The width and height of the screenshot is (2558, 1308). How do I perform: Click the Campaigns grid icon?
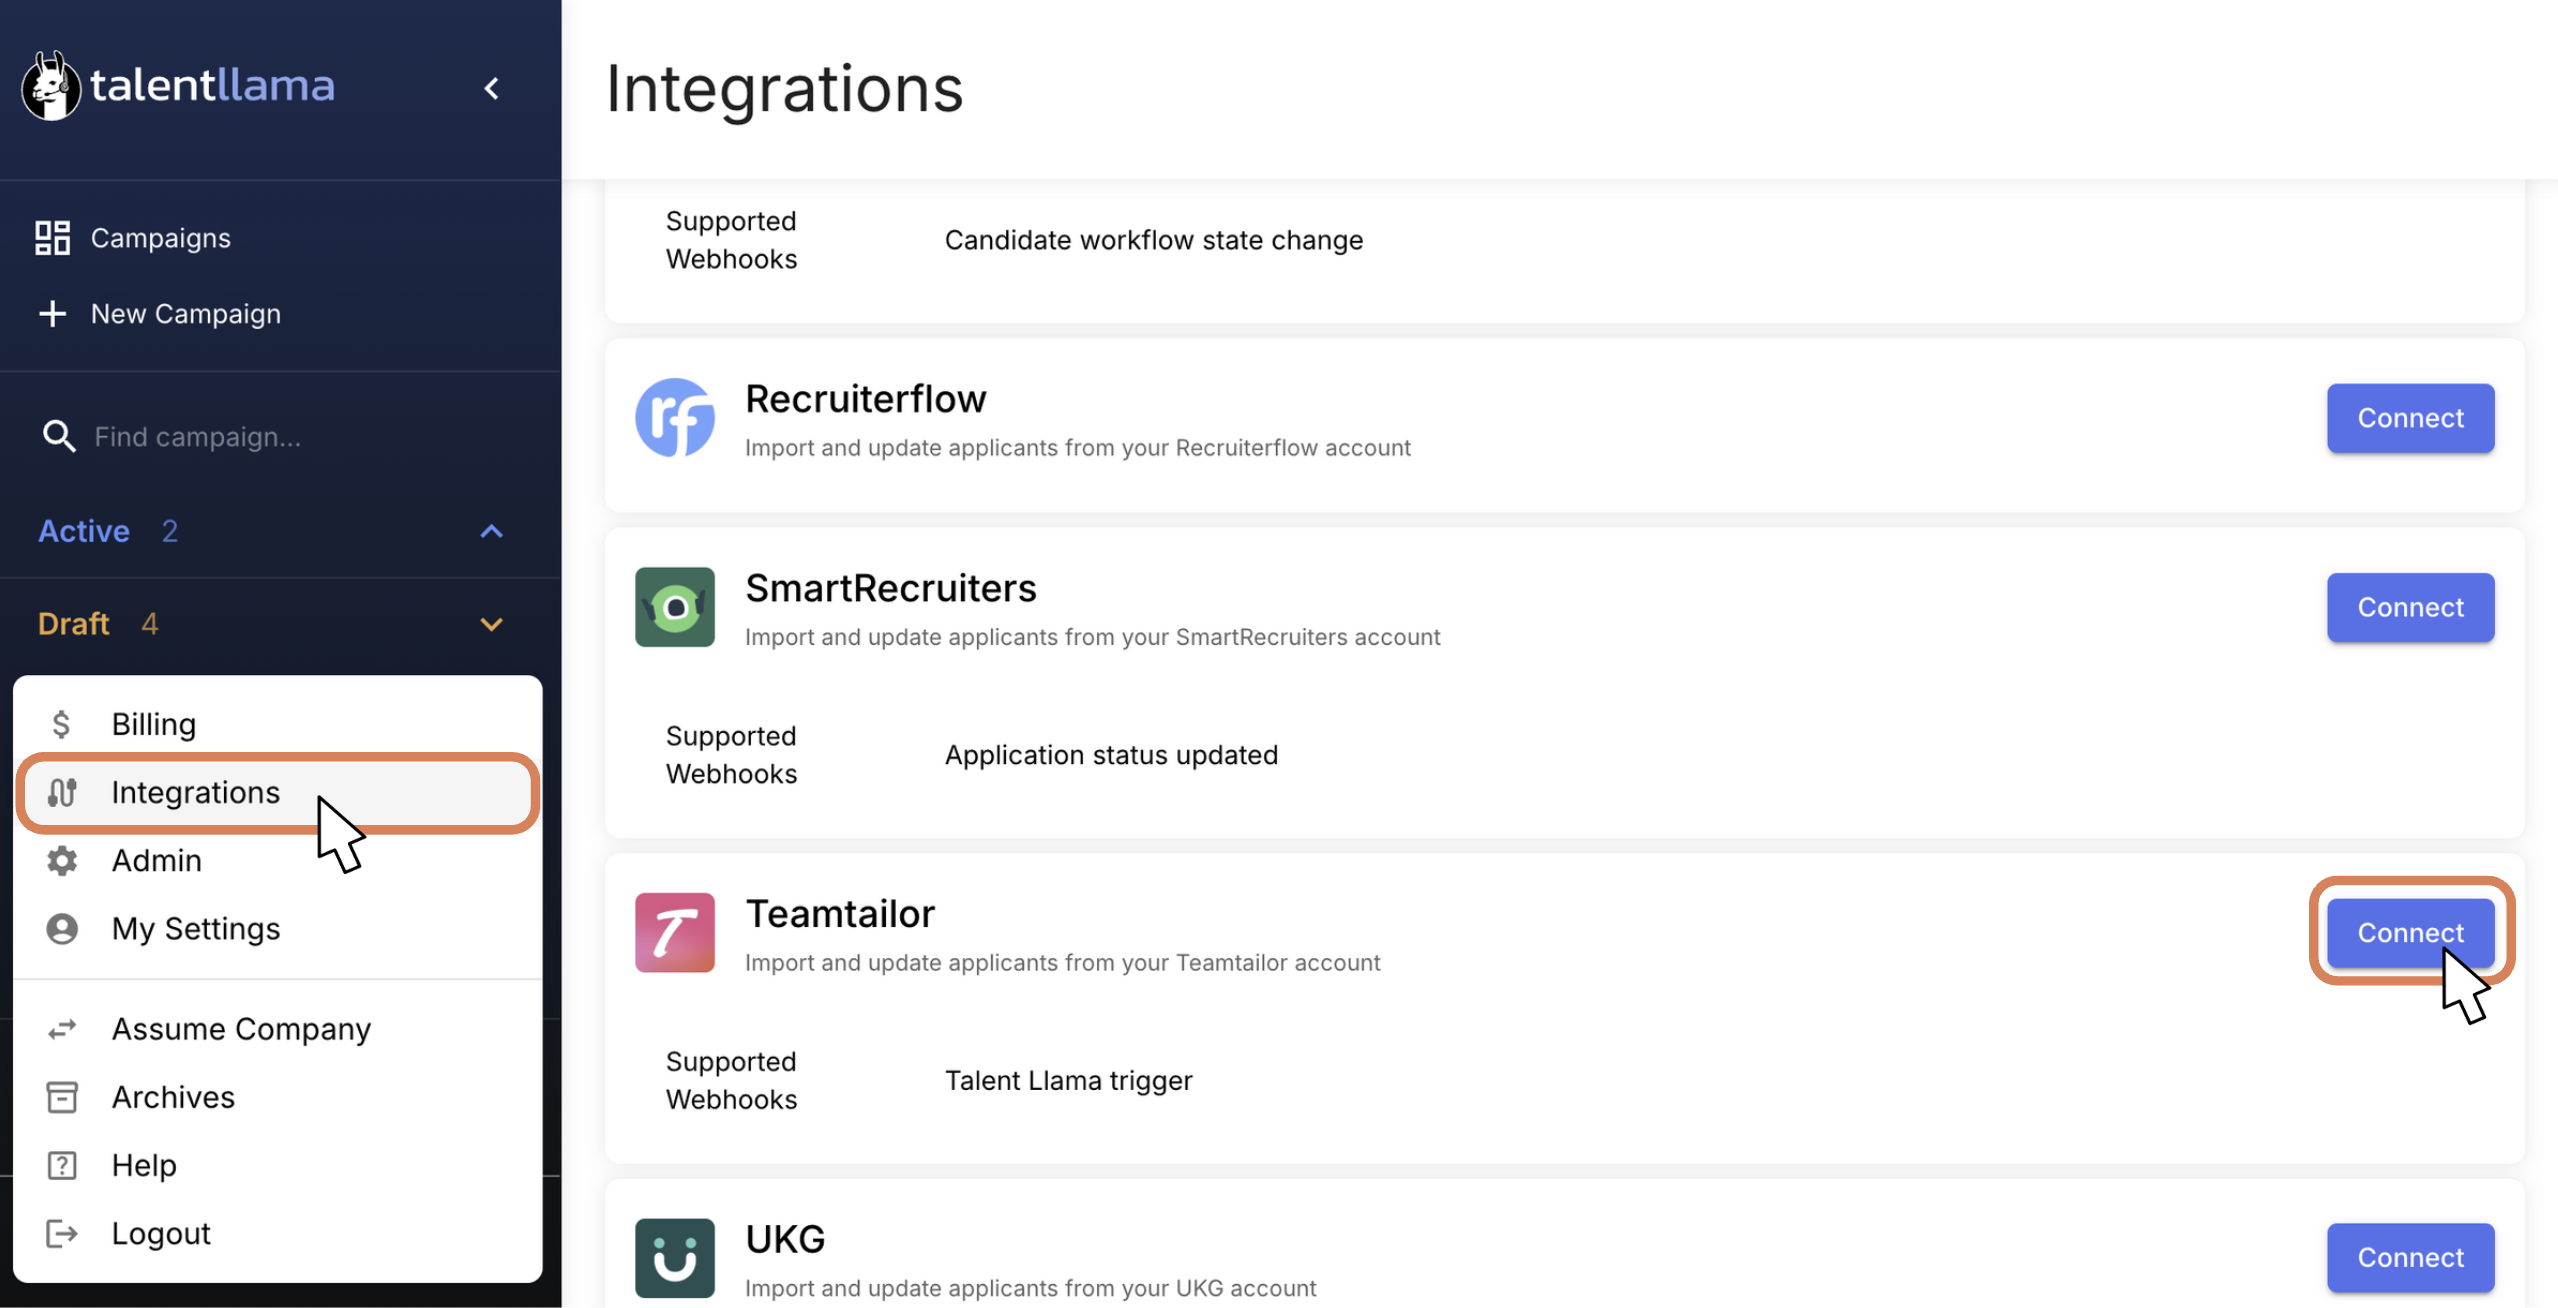point(52,238)
